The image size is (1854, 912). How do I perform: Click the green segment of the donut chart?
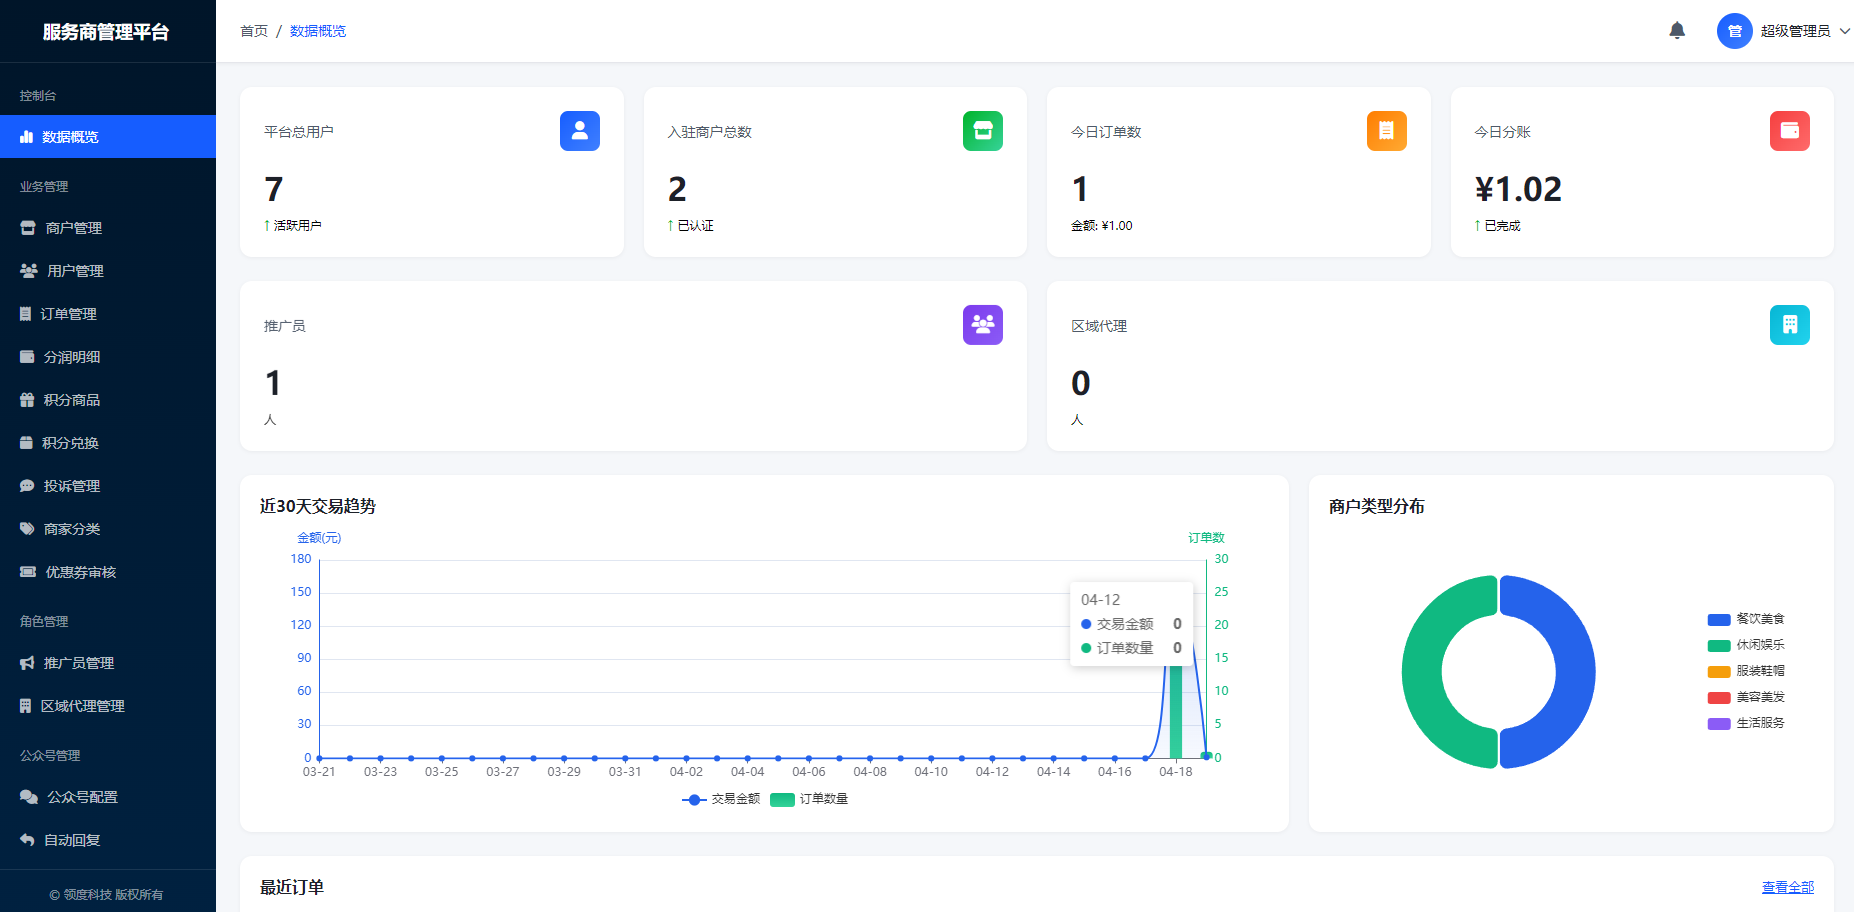point(1422,672)
